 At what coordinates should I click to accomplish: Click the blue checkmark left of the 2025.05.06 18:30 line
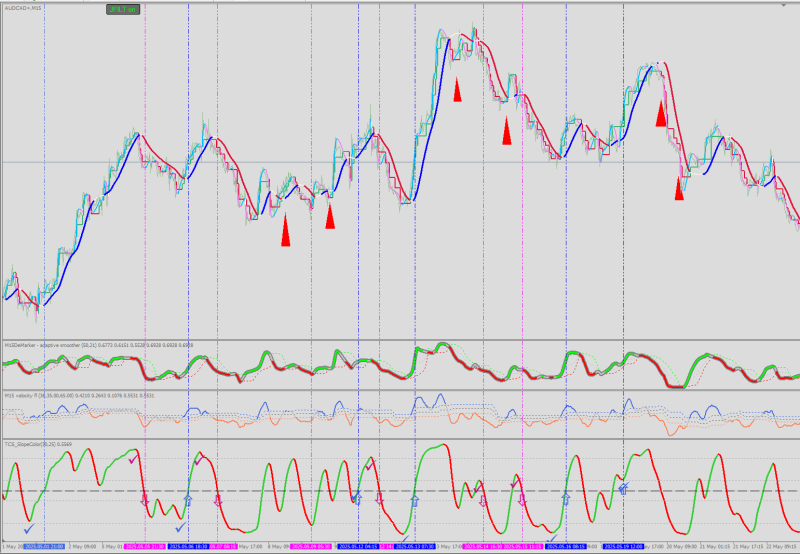[180, 527]
